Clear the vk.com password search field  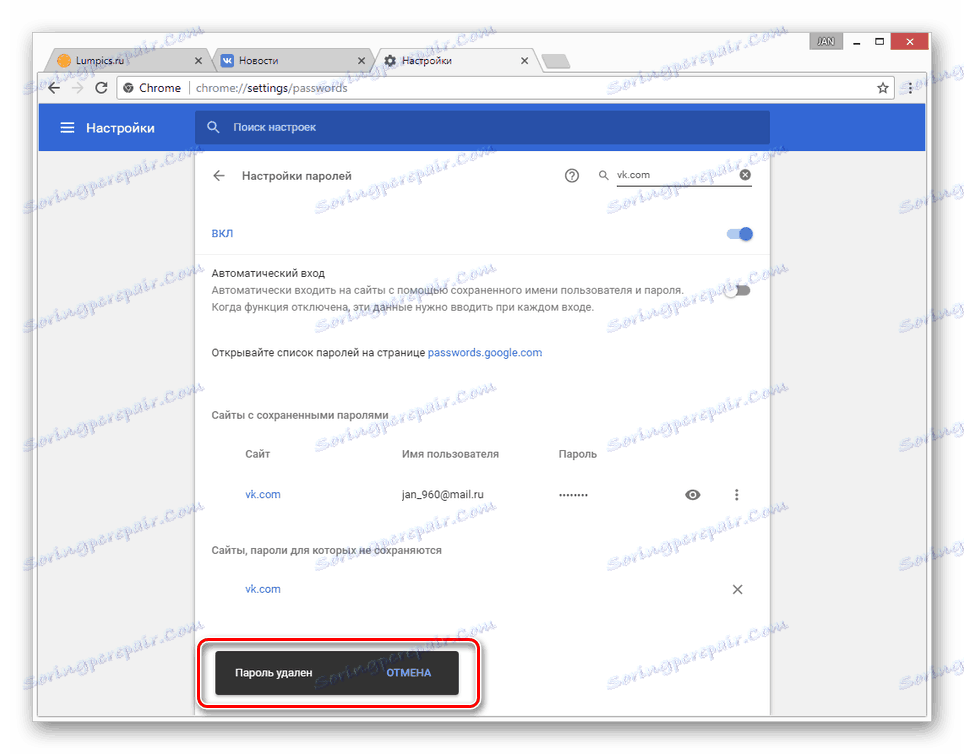click(x=745, y=175)
